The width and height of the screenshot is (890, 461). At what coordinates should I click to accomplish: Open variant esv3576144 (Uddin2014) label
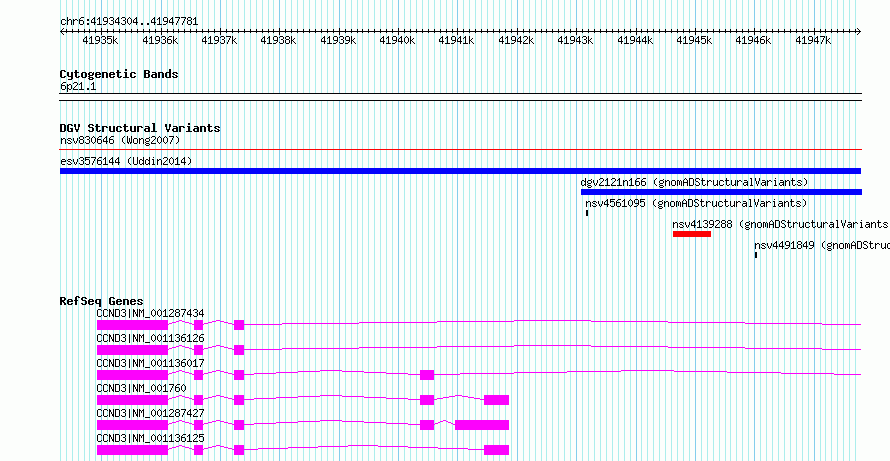[x=126, y=161]
